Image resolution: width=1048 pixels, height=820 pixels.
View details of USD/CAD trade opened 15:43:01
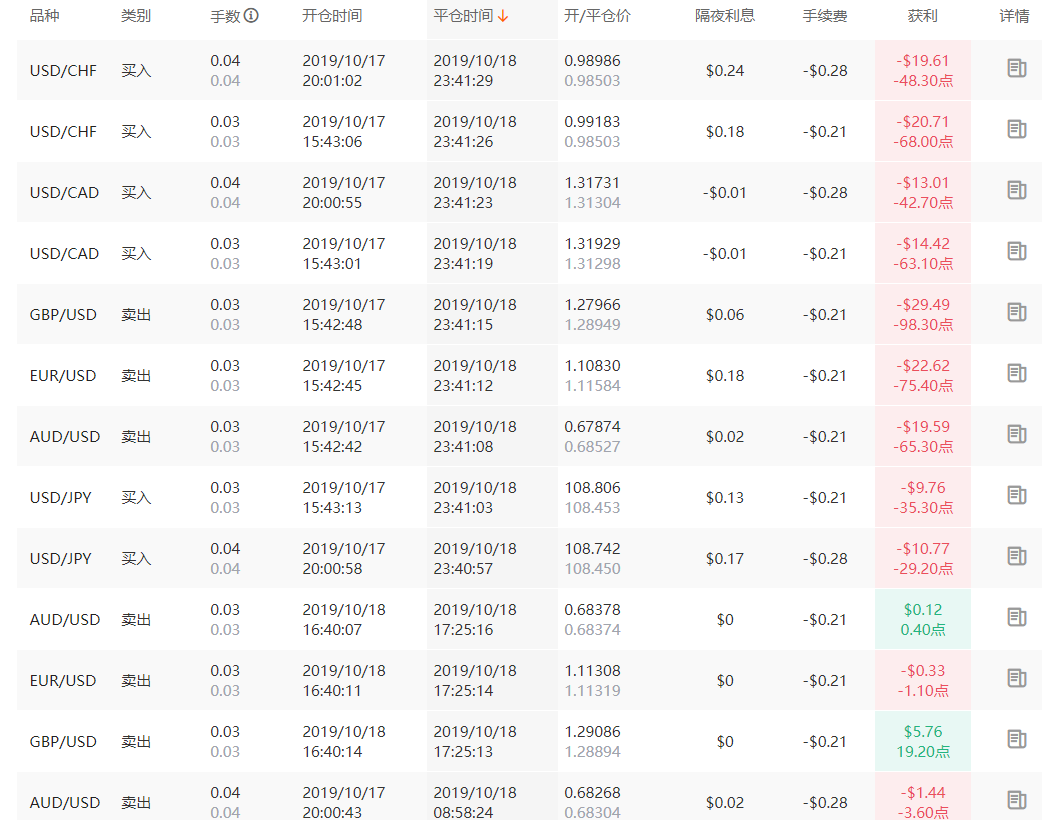coord(1017,251)
